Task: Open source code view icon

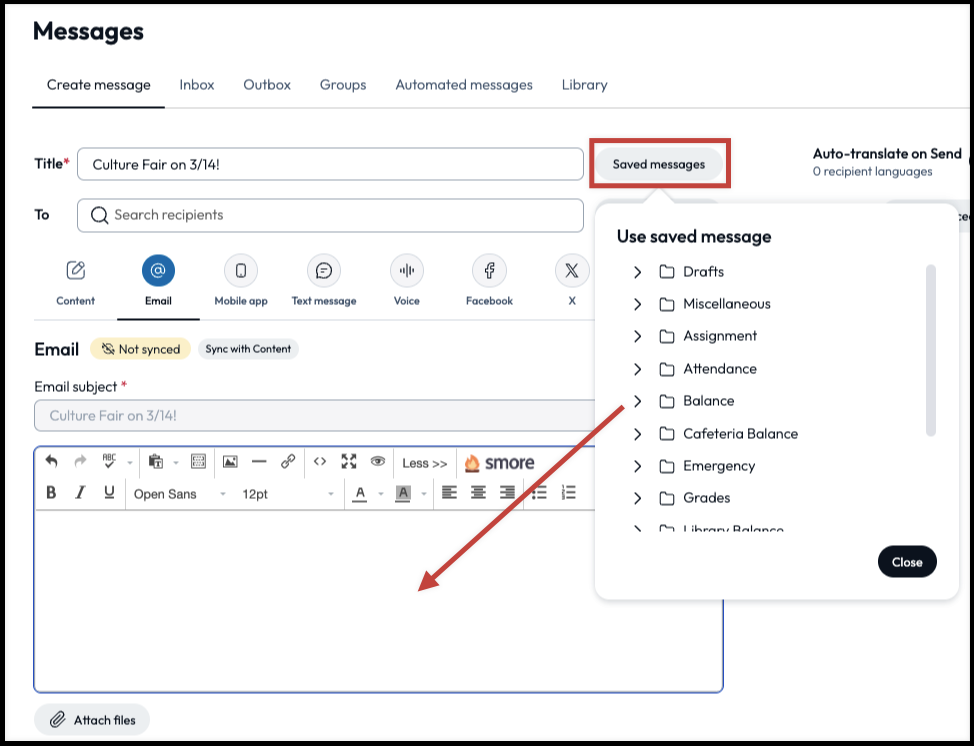Action: tap(320, 462)
